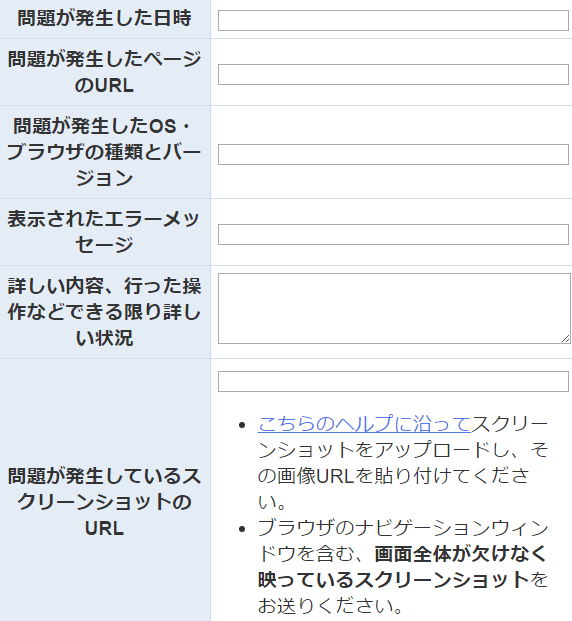Select the OS・ブラウザの種類とバージョン input field
The width and height of the screenshot is (572, 621).
click(393, 154)
